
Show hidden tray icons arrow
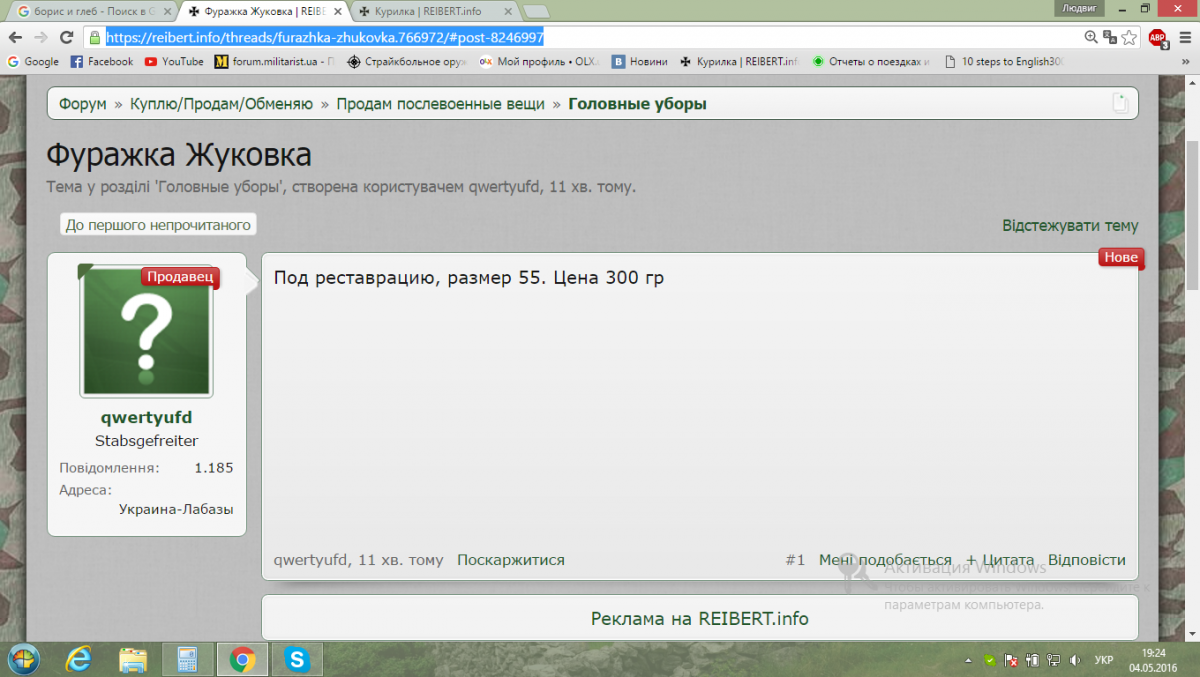(x=968, y=660)
